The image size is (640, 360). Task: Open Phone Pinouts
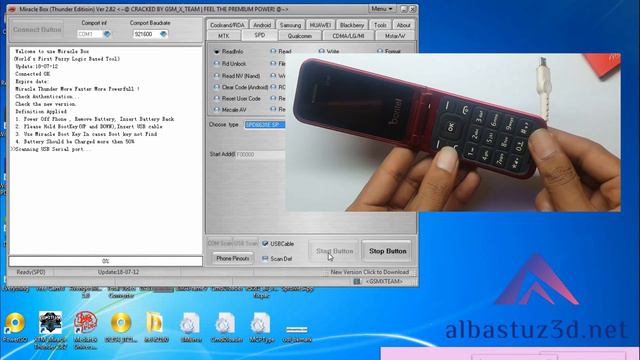point(233,258)
